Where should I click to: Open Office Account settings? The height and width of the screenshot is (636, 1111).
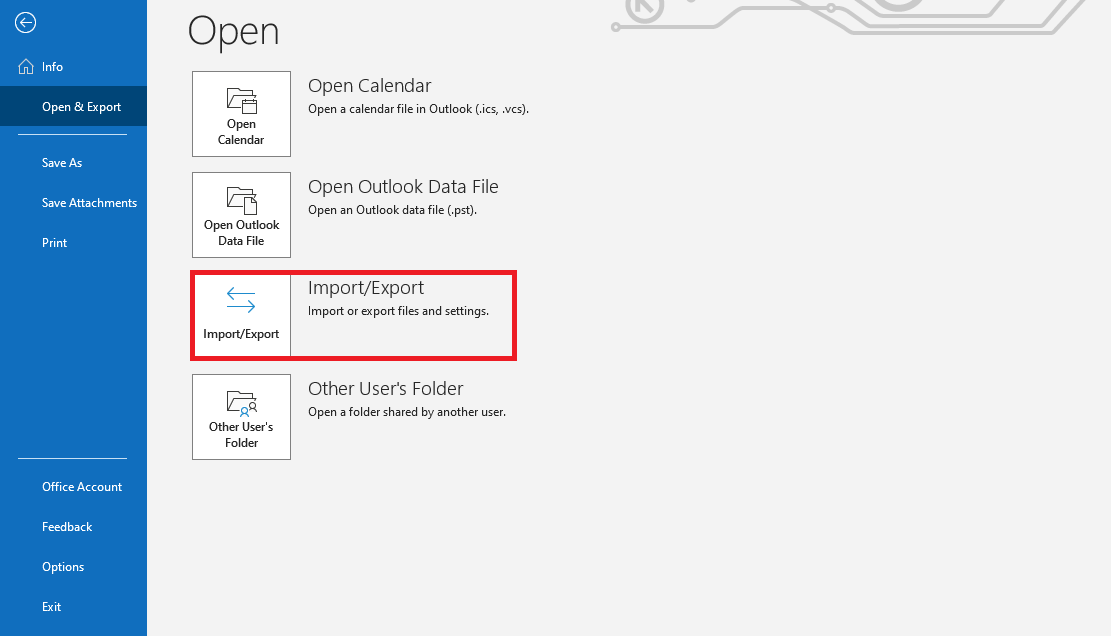(x=82, y=486)
